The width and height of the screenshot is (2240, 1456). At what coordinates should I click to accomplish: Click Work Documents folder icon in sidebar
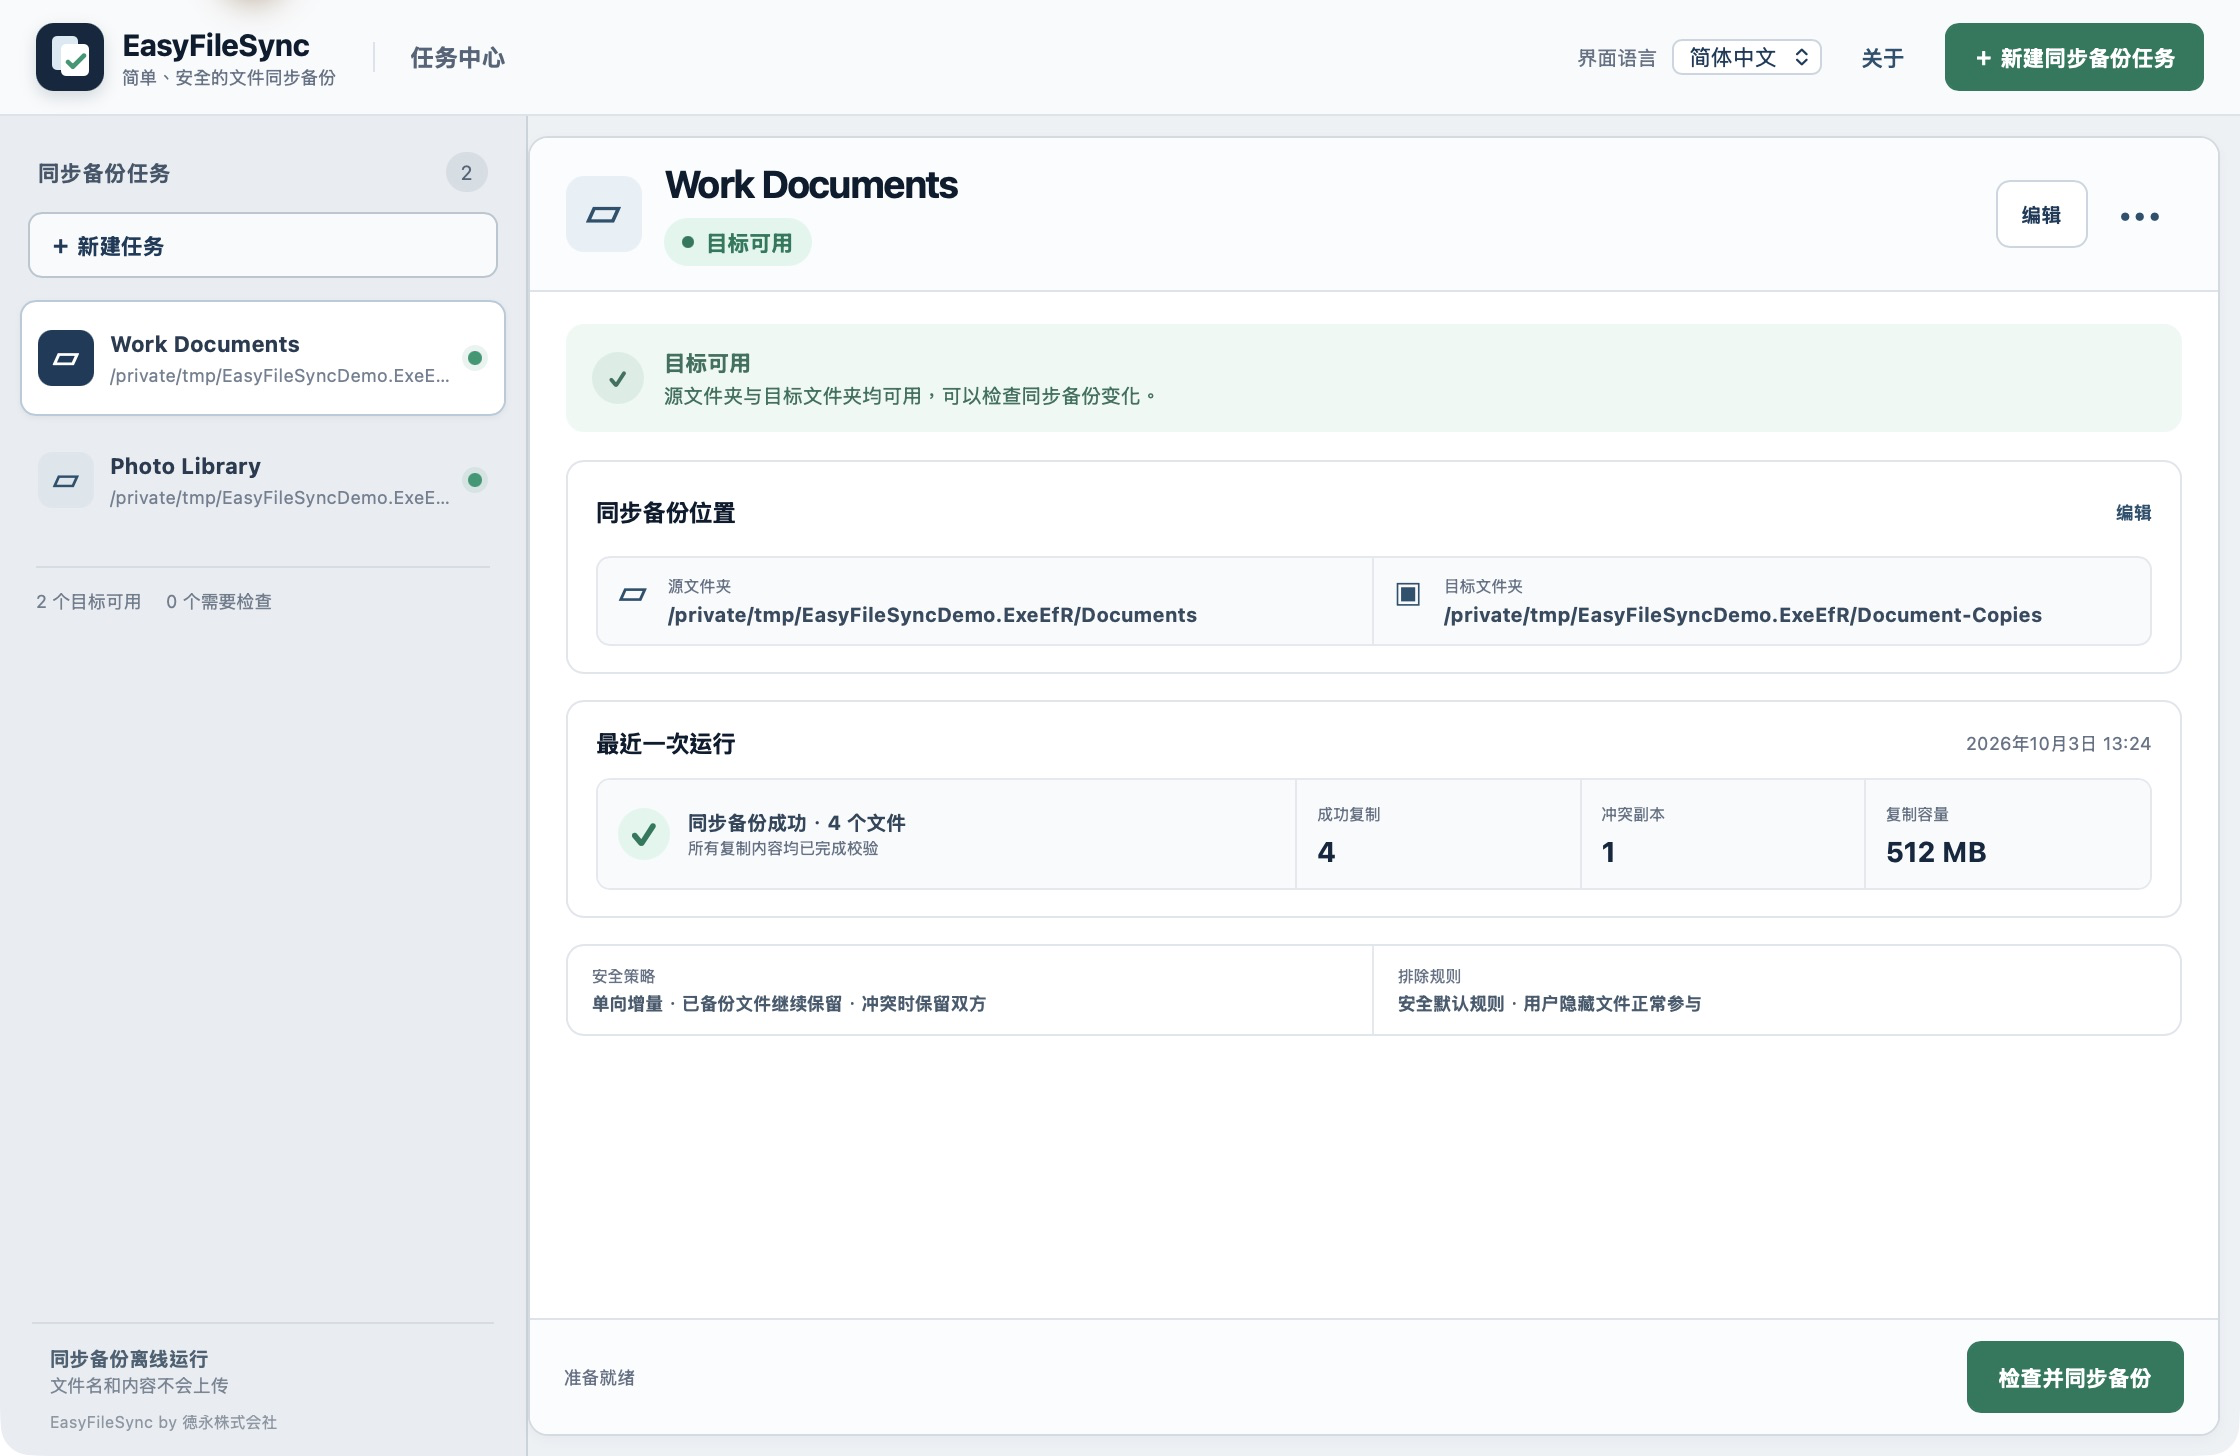click(x=66, y=358)
